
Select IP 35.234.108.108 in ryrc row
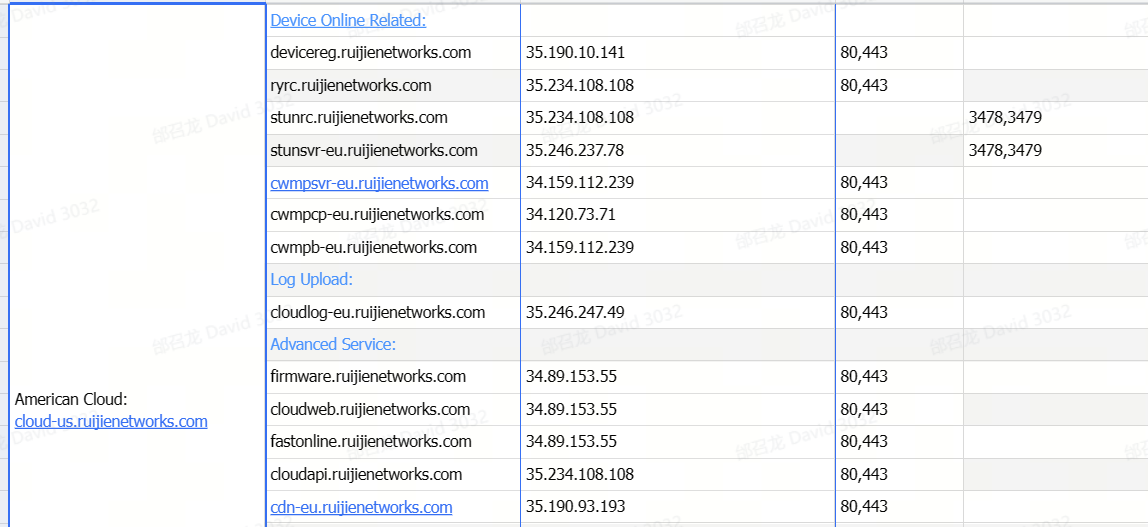pyautogui.click(x=580, y=86)
